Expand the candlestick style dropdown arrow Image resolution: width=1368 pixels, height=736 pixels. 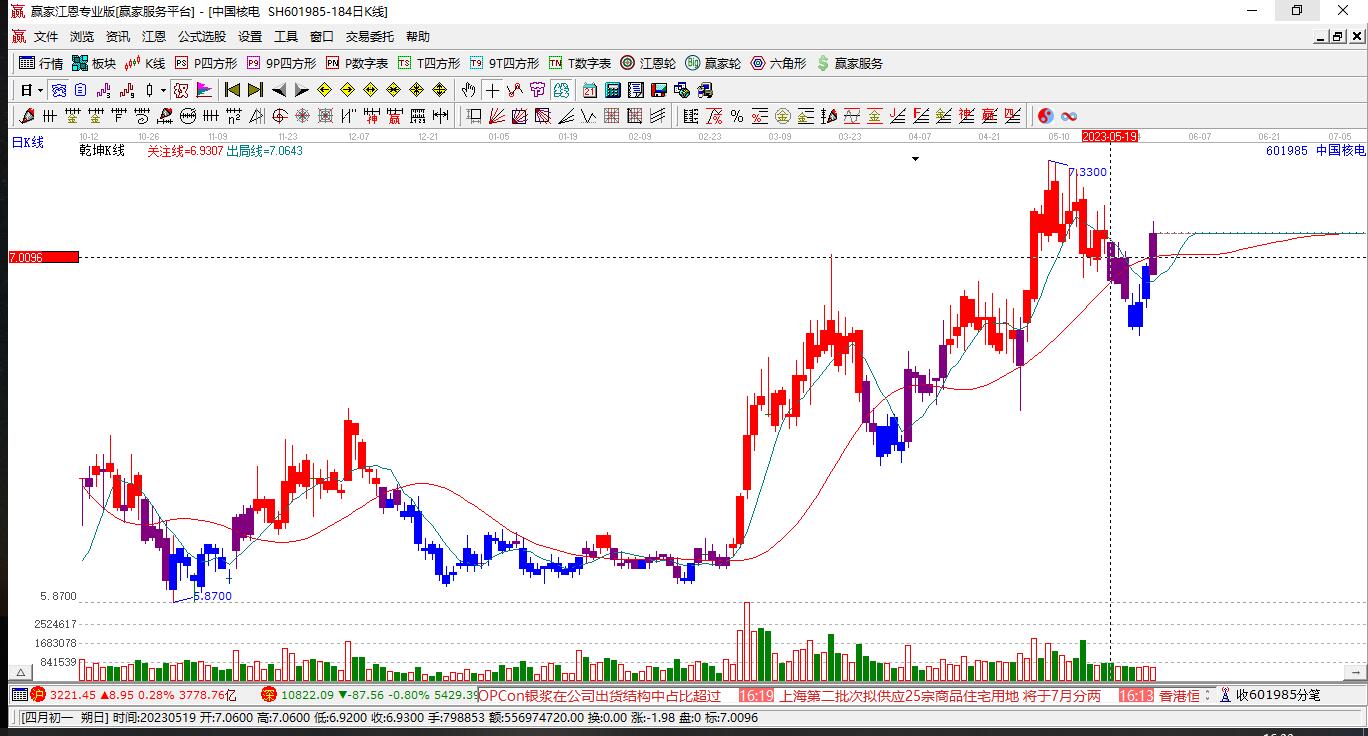164,90
